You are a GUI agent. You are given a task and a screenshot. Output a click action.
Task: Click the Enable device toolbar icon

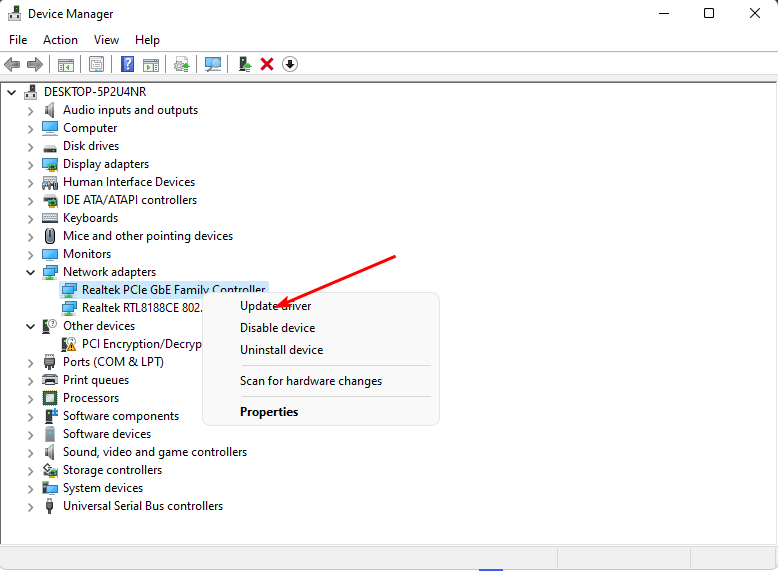pos(245,64)
